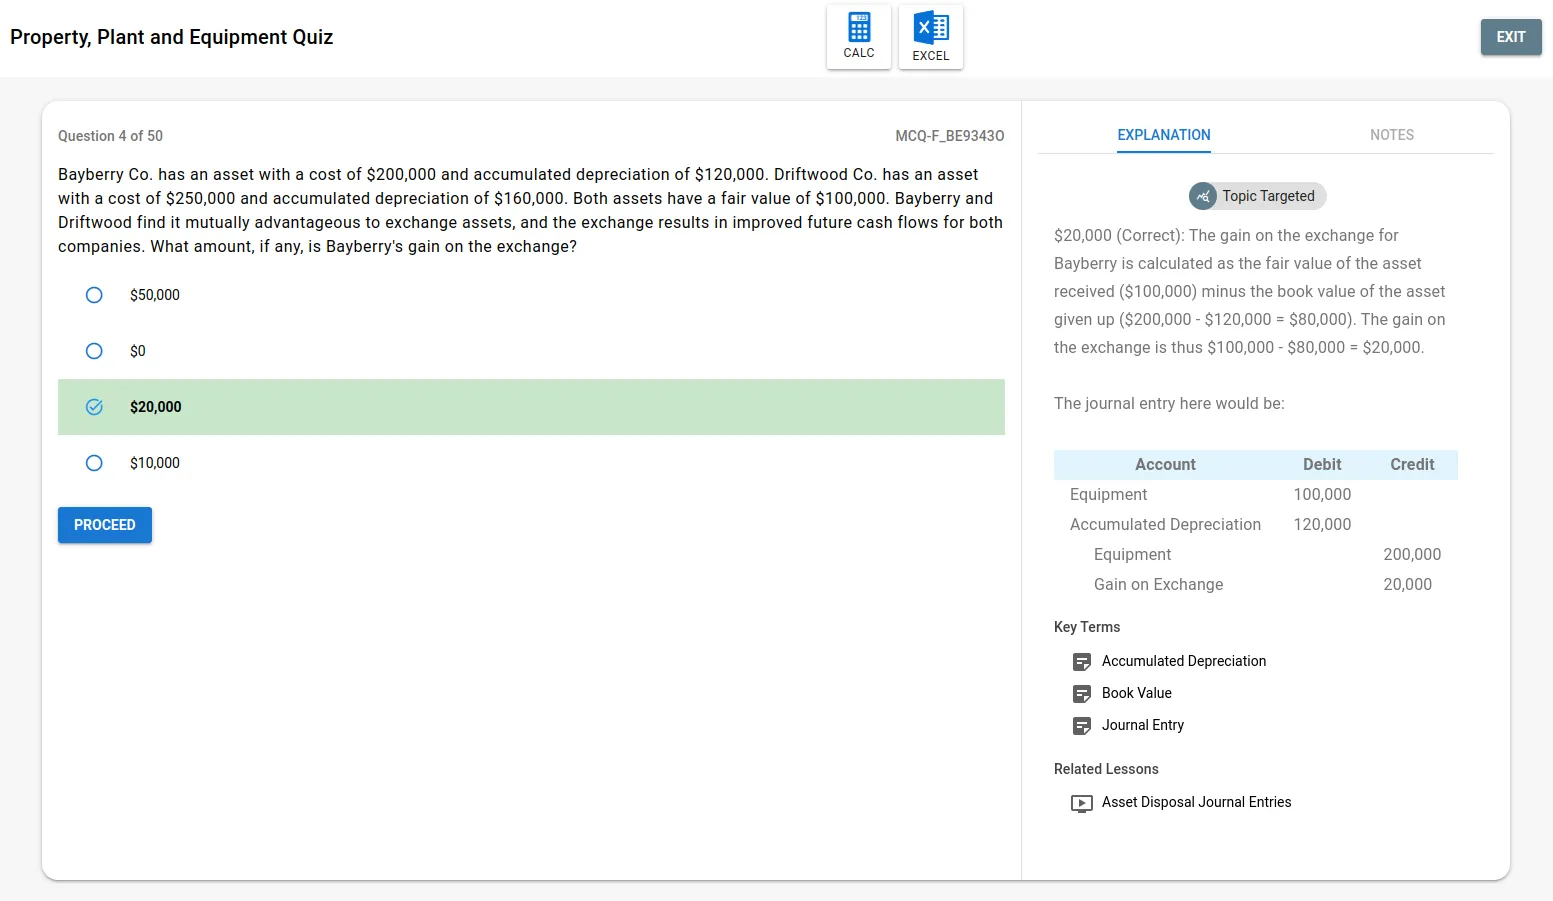Screen dimensions: 1553x901
Task: Click the 'Key Terms' heading
Action: pos(1087,627)
